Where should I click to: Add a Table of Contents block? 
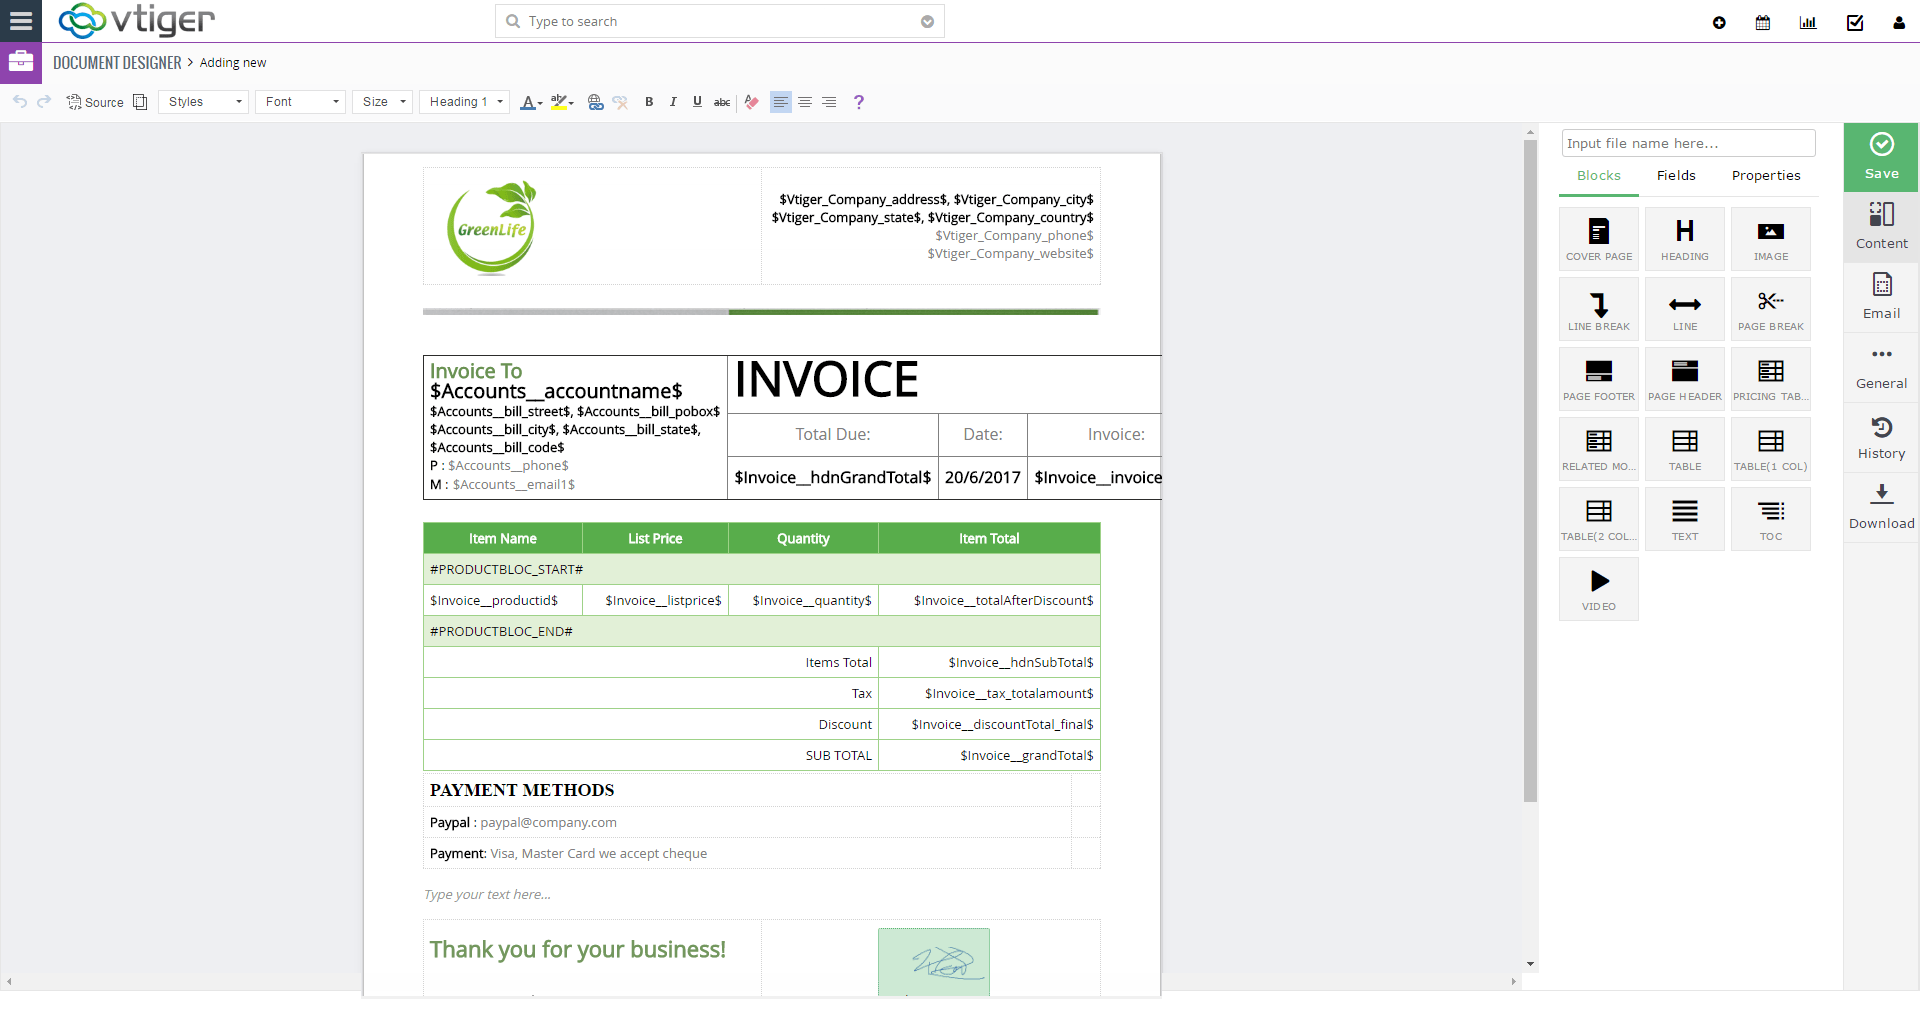coord(1770,518)
